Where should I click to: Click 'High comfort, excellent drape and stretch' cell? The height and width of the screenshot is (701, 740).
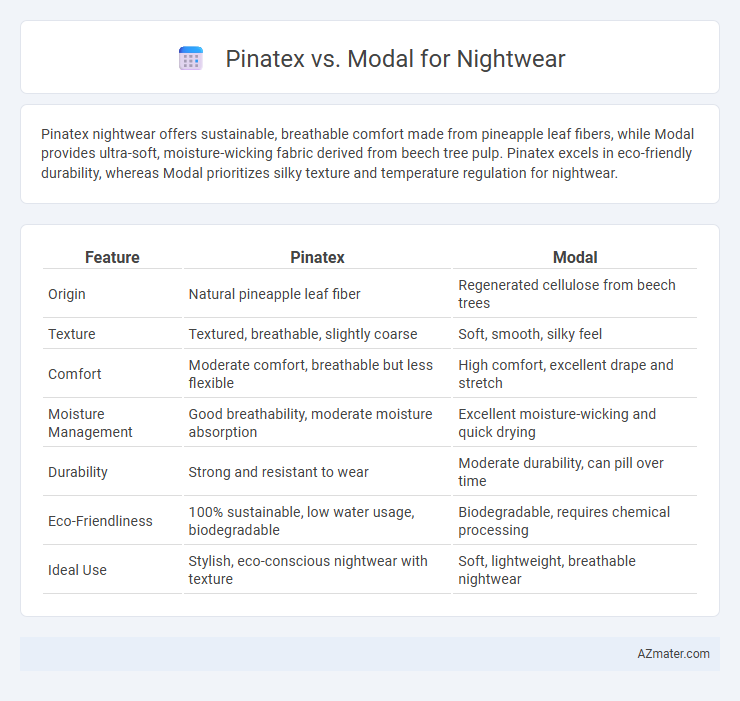(575, 374)
